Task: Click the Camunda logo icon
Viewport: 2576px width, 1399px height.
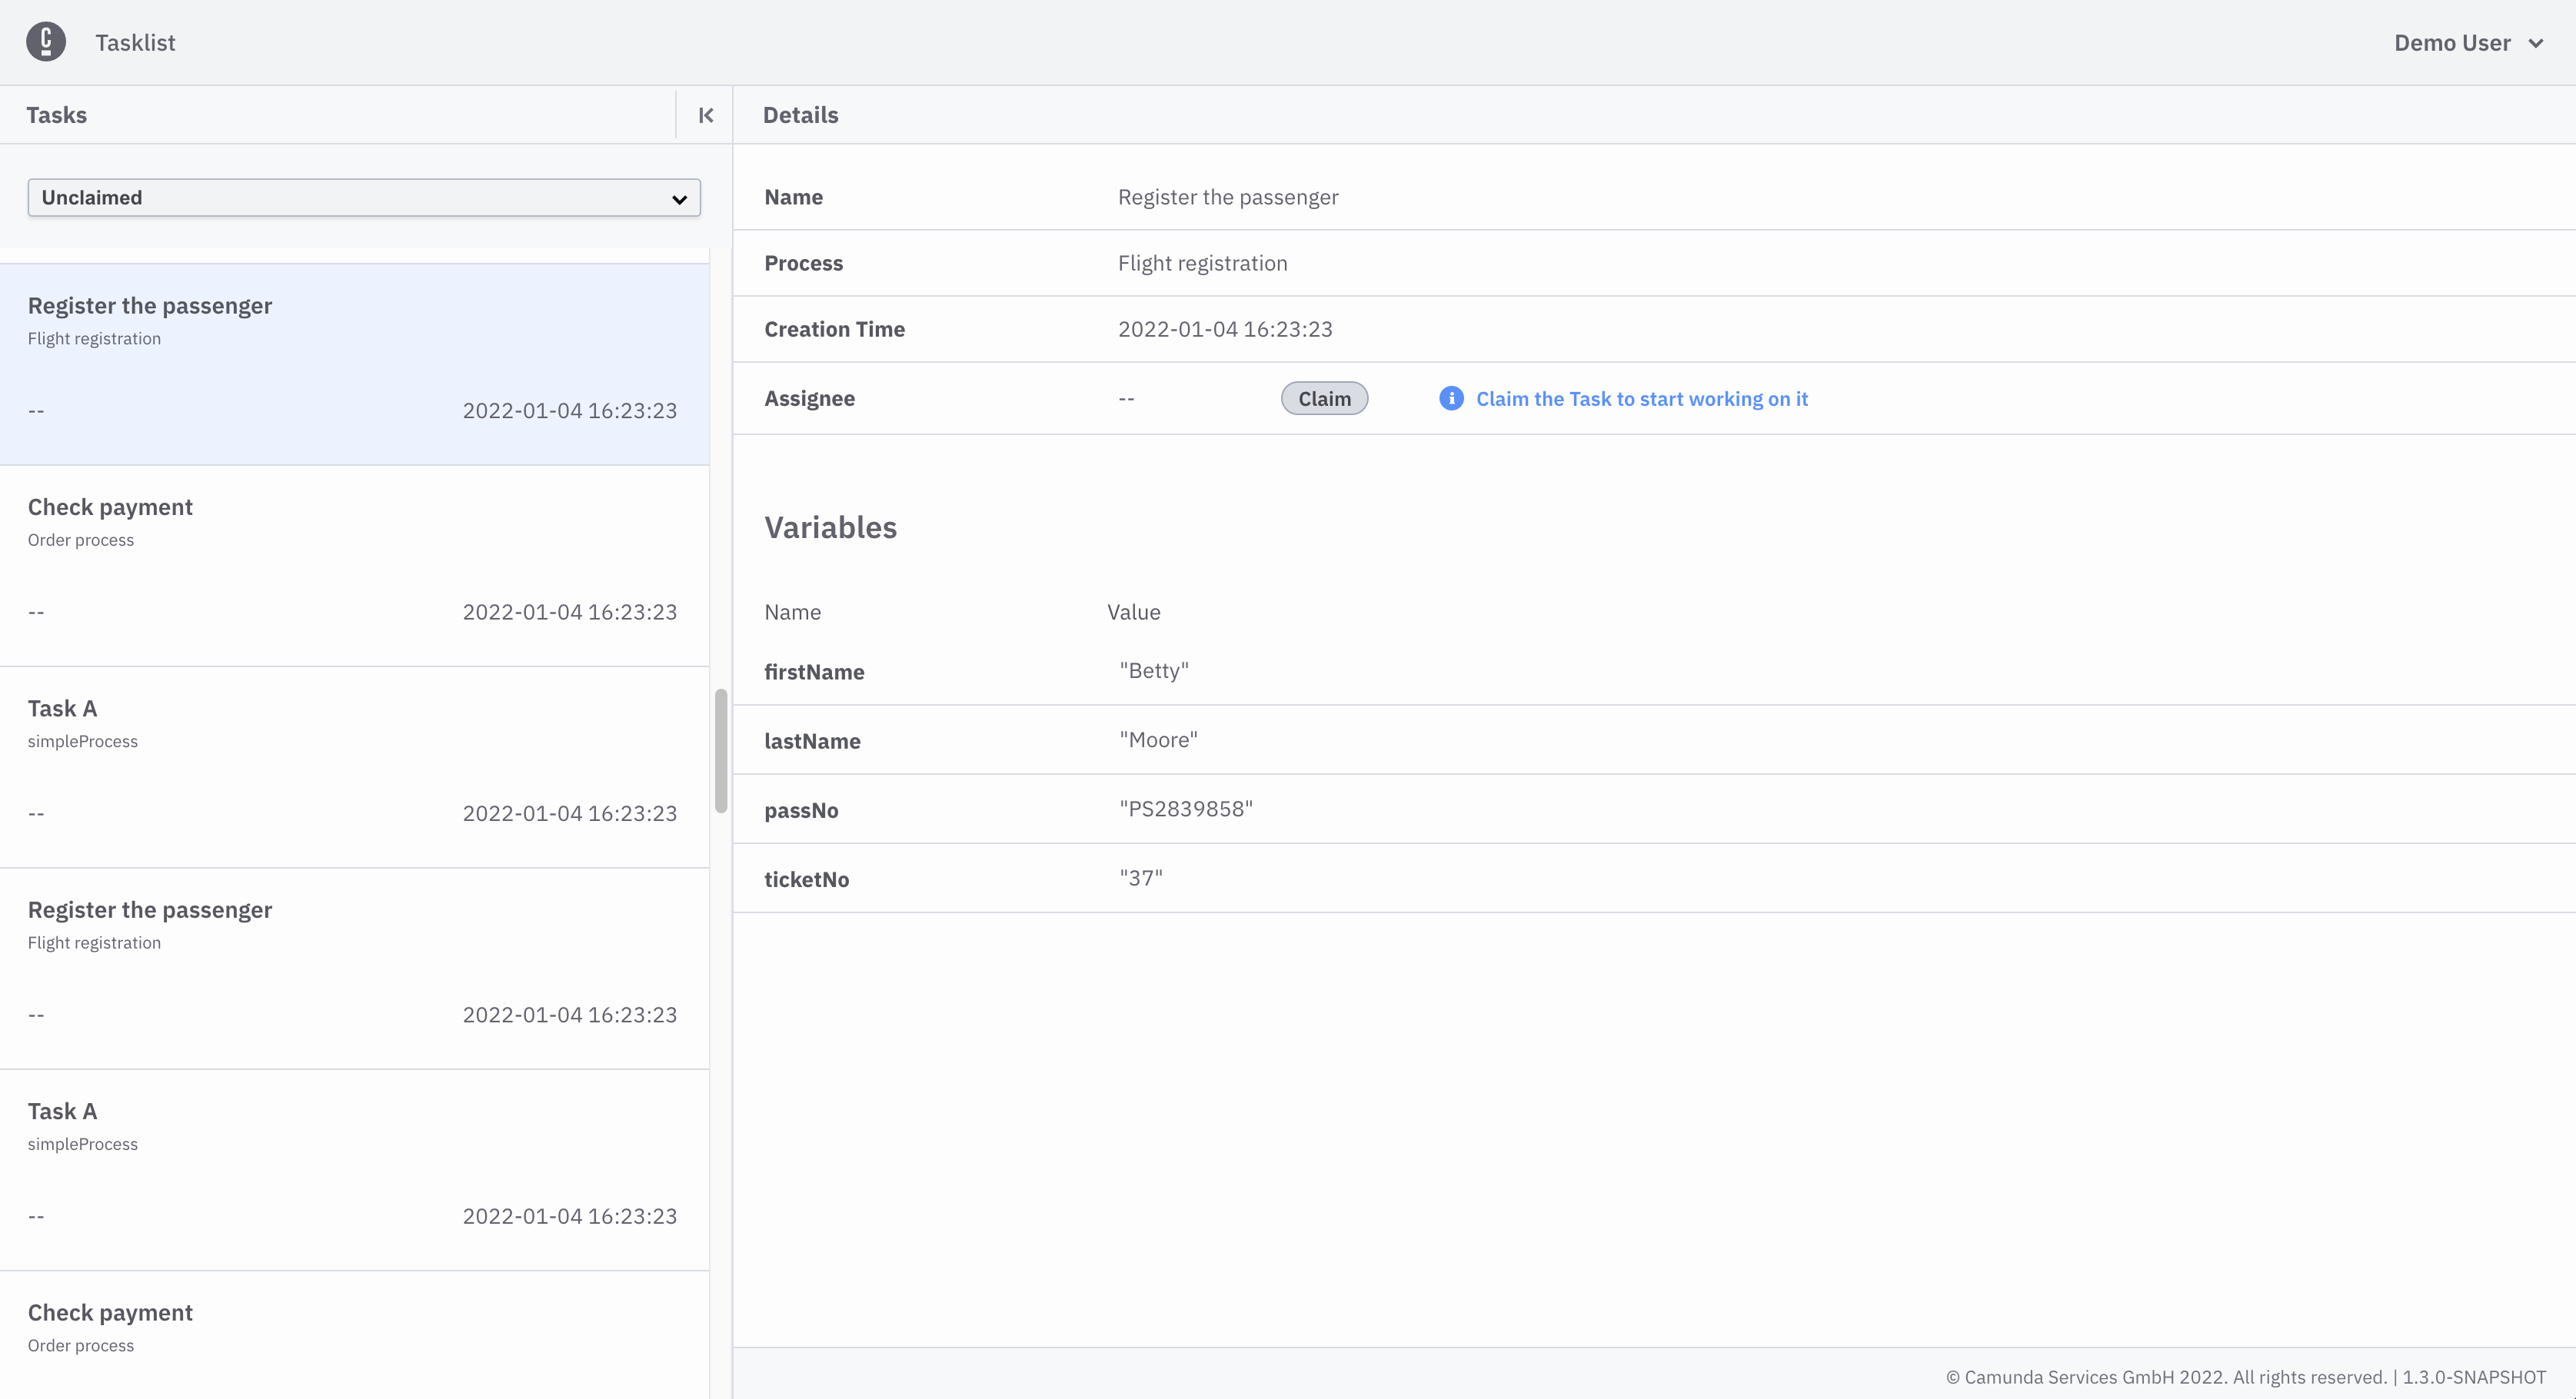Action: click(x=46, y=42)
